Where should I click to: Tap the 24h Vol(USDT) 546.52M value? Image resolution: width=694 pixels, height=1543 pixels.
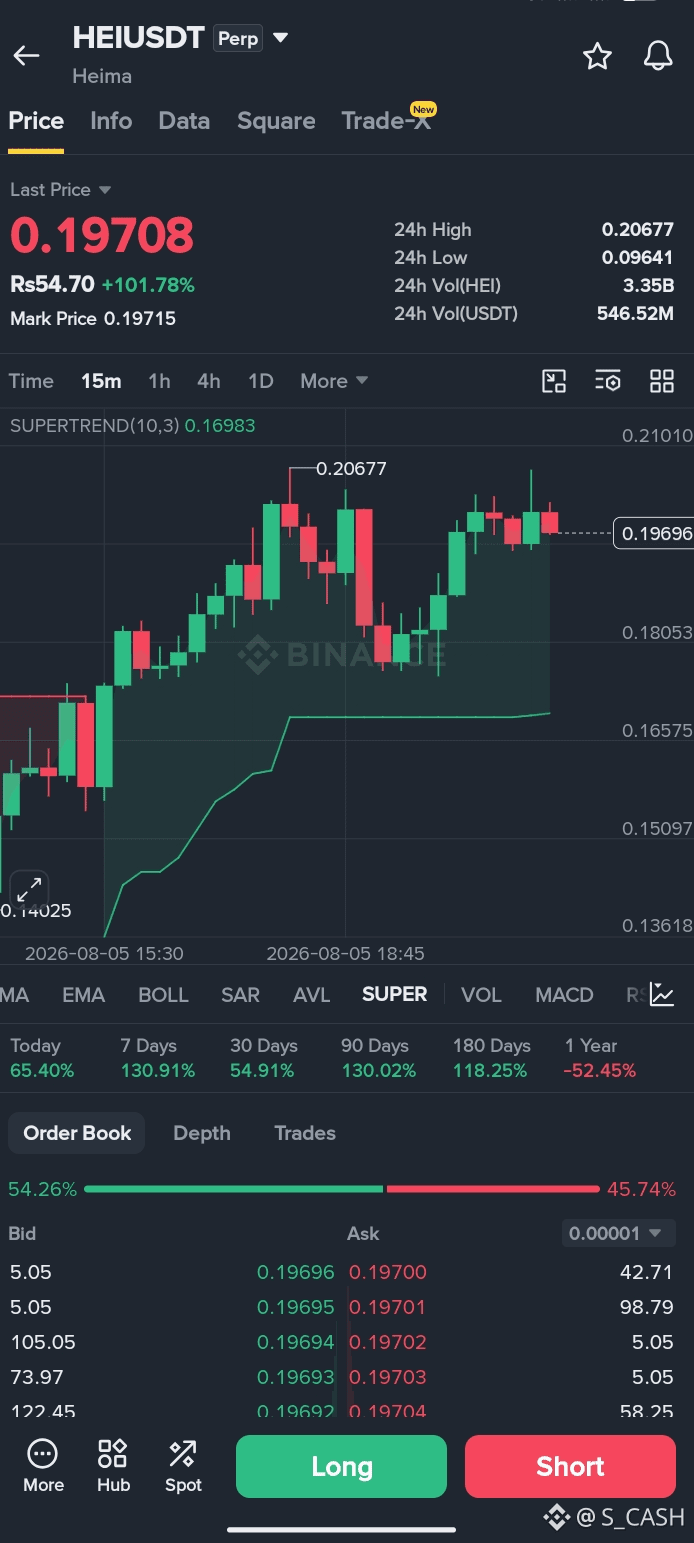tap(635, 314)
